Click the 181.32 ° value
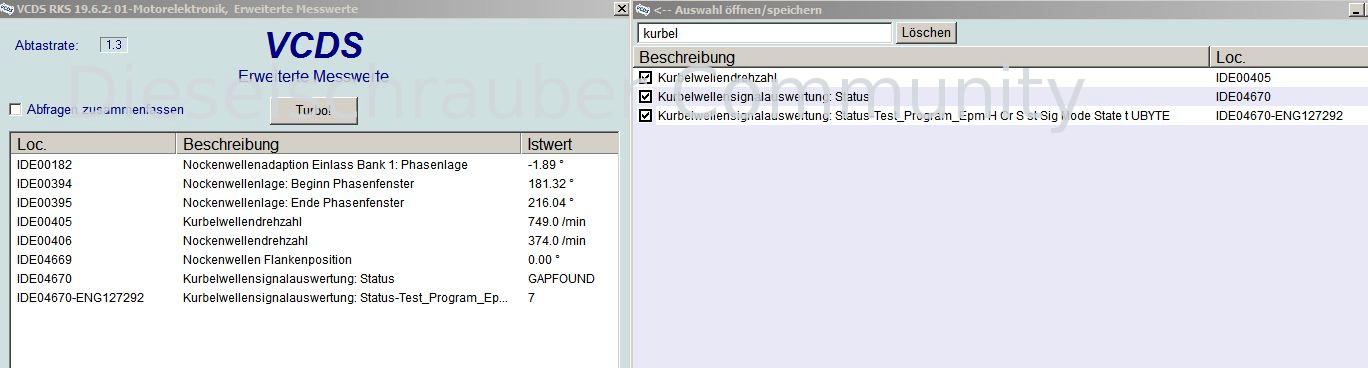The height and width of the screenshot is (368, 1368). (551, 184)
